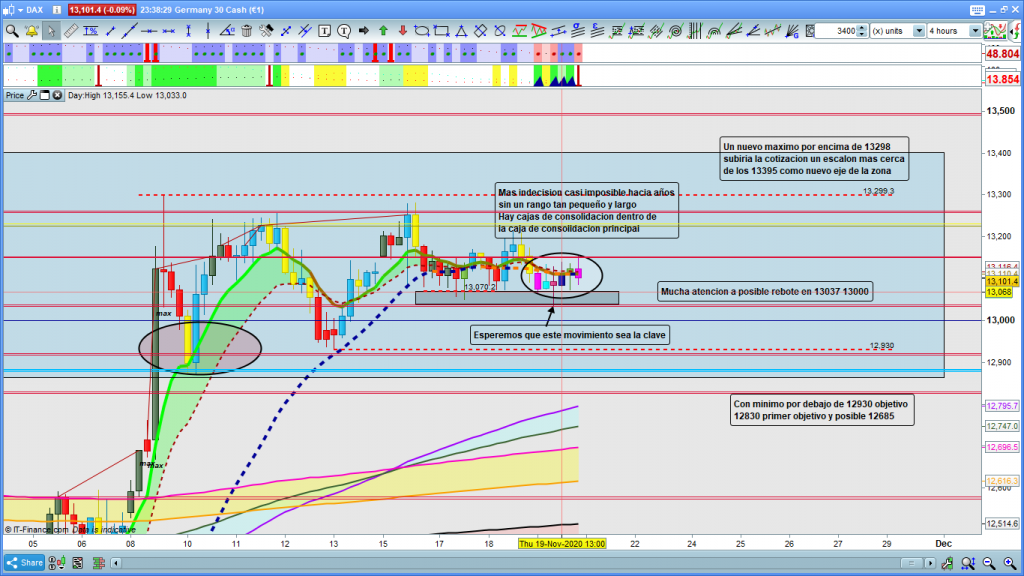Select the ruler measurement tool

click(x=69, y=31)
